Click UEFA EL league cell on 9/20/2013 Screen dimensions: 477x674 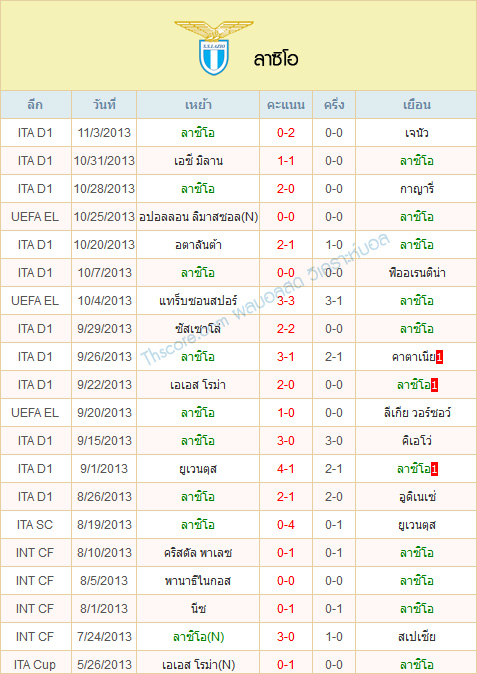pos(35,413)
